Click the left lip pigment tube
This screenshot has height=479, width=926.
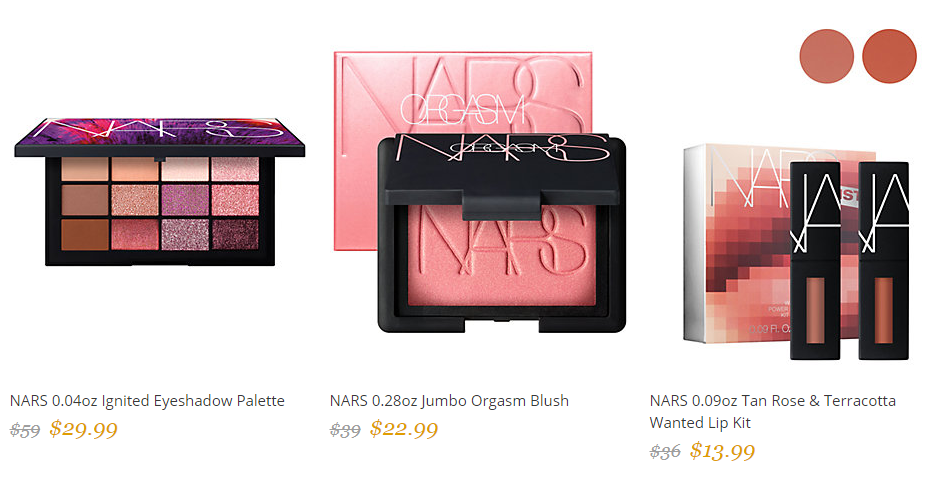(816, 260)
